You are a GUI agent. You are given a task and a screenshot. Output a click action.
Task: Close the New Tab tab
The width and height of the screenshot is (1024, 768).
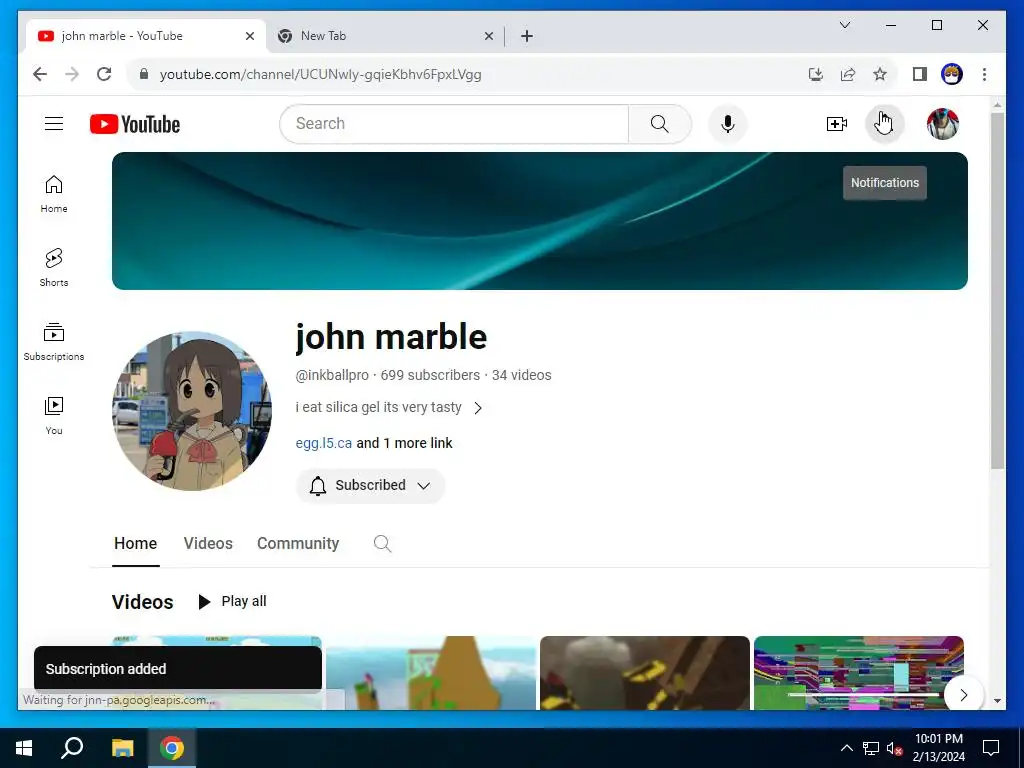pyautogui.click(x=488, y=36)
